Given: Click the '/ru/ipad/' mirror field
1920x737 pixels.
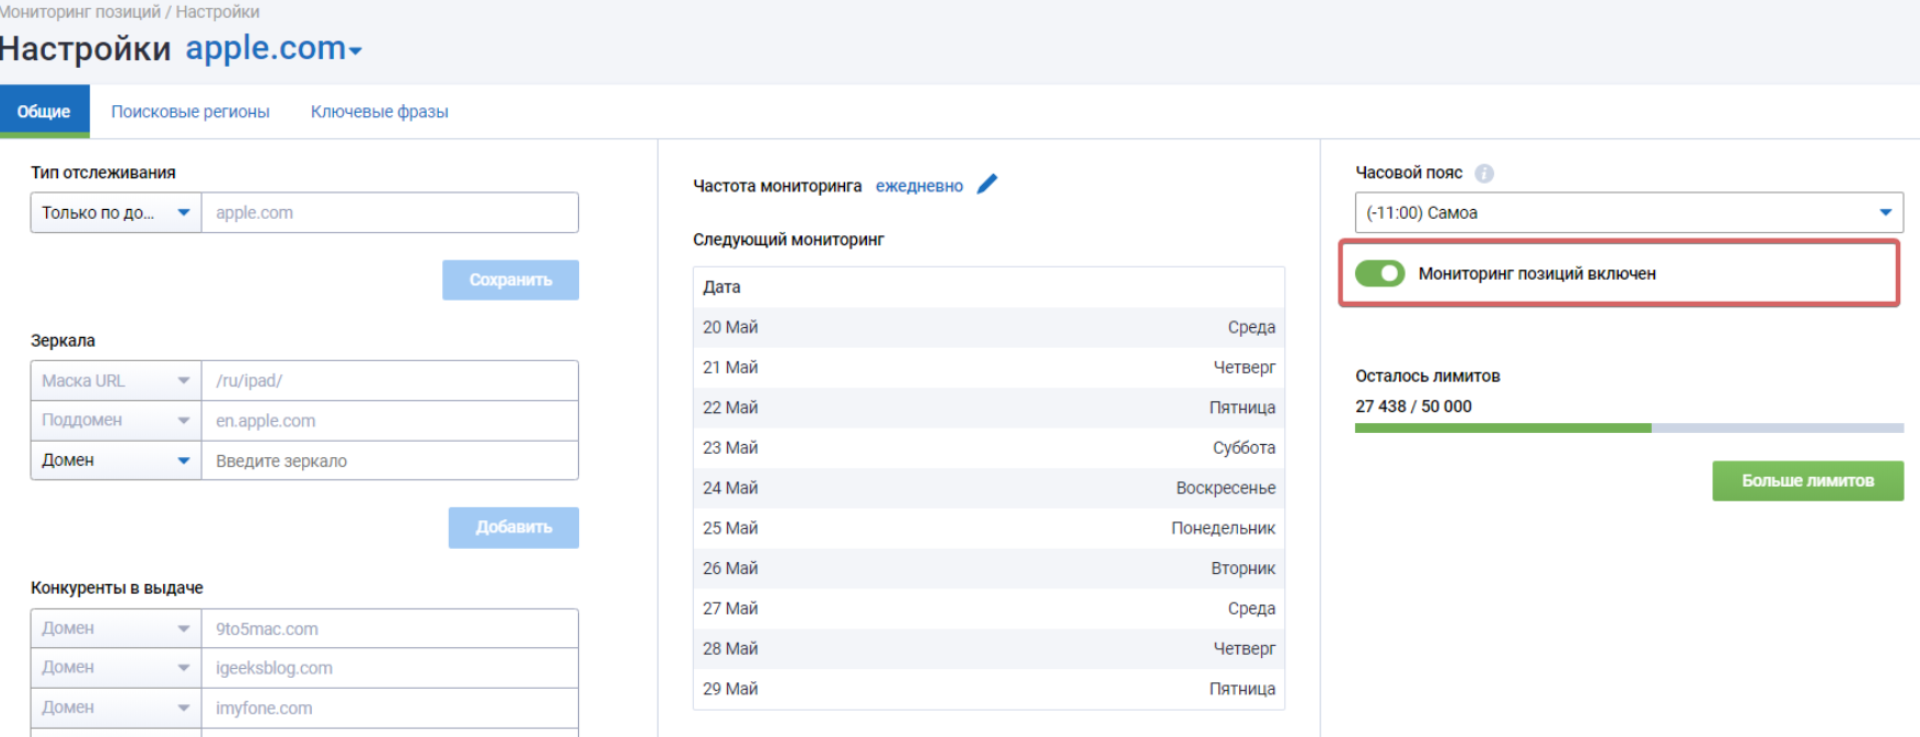Looking at the screenshot, I should pos(390,381).
